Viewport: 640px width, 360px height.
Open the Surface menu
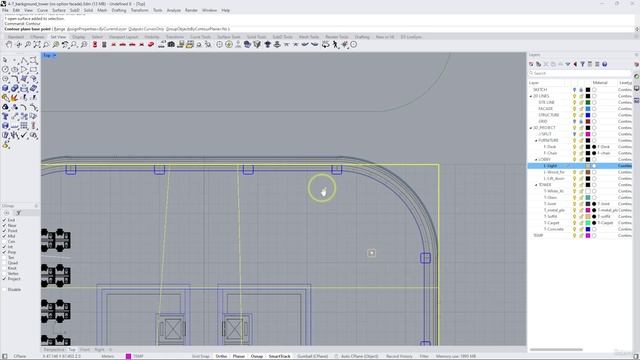pyautogui.click(x=59, y=10)
